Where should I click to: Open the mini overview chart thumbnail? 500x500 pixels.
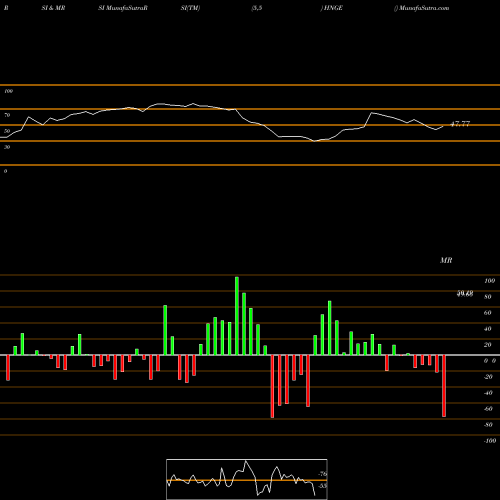click(x=247, y=479)
